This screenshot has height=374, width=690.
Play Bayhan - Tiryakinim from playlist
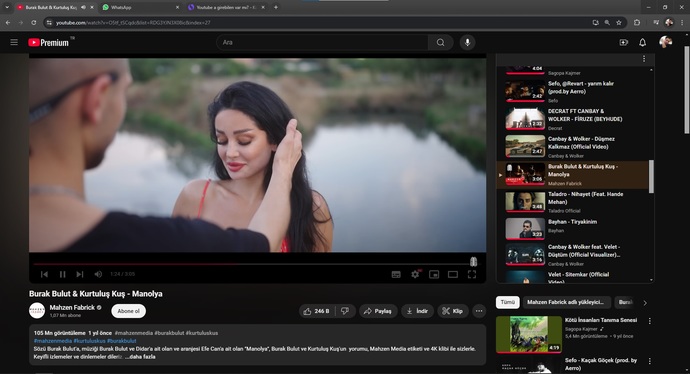[x=572, y=229]
